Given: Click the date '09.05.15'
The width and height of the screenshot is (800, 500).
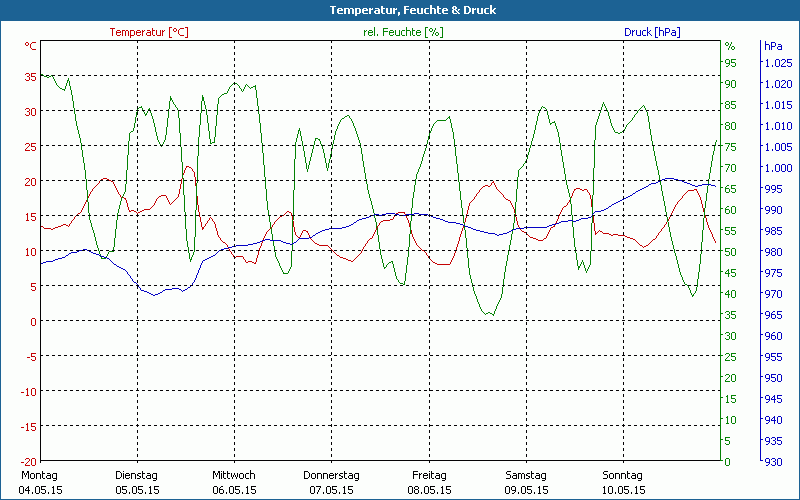Looking at the screenshot, I should coord(526,490).
